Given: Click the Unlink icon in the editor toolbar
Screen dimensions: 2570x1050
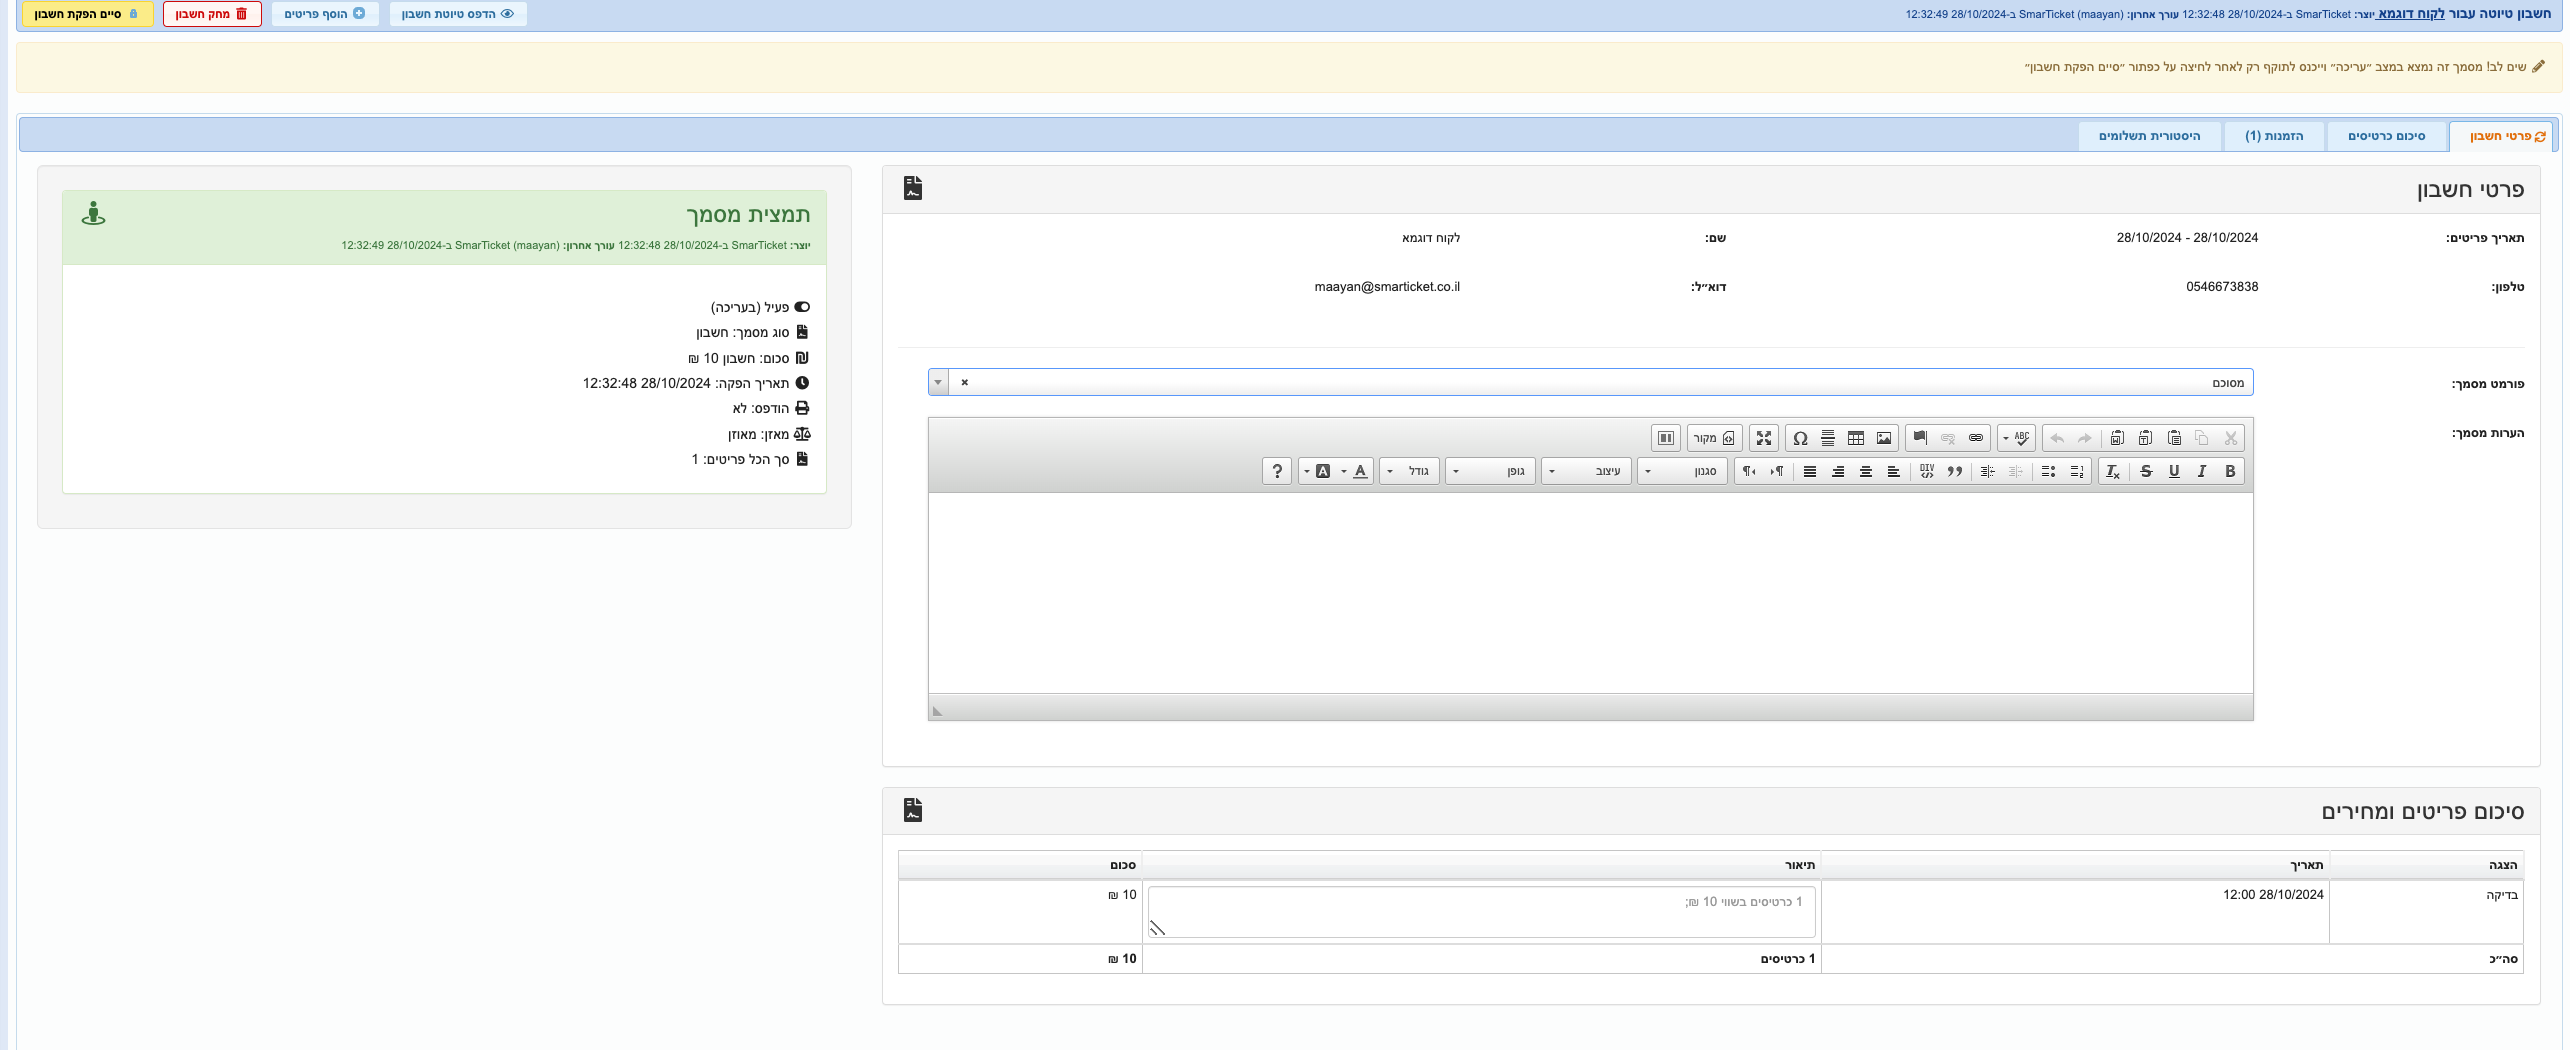Looking at the screenshot, I should click(x=1948, y=438).
